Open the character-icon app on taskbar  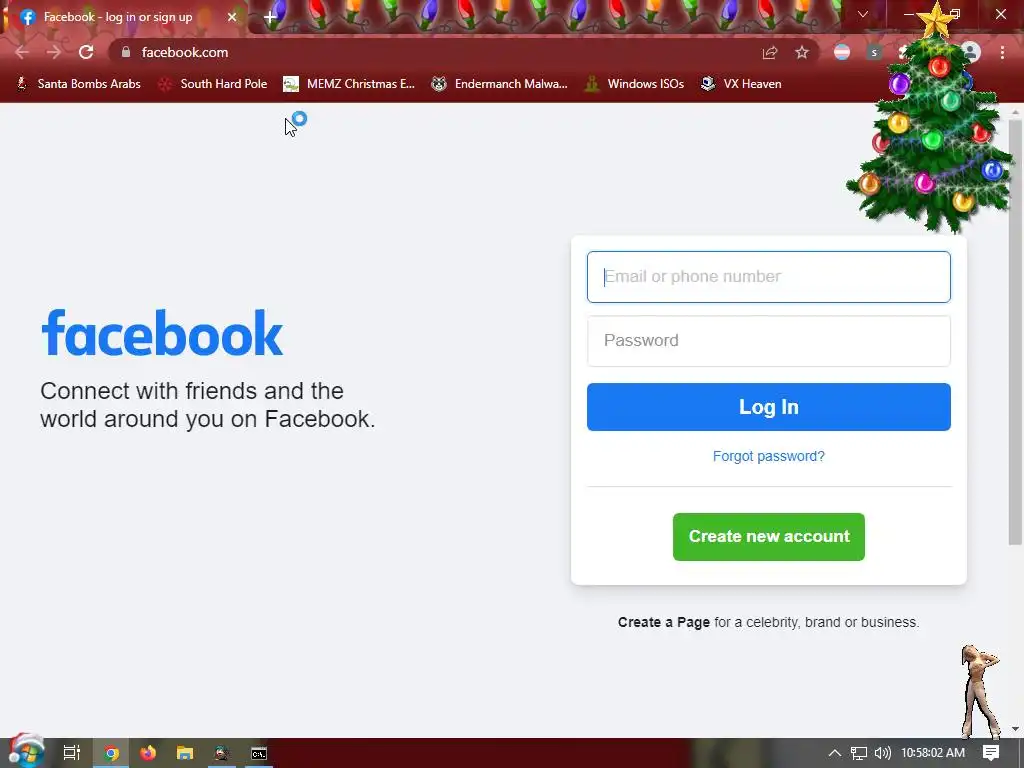[x=222, y=753]
